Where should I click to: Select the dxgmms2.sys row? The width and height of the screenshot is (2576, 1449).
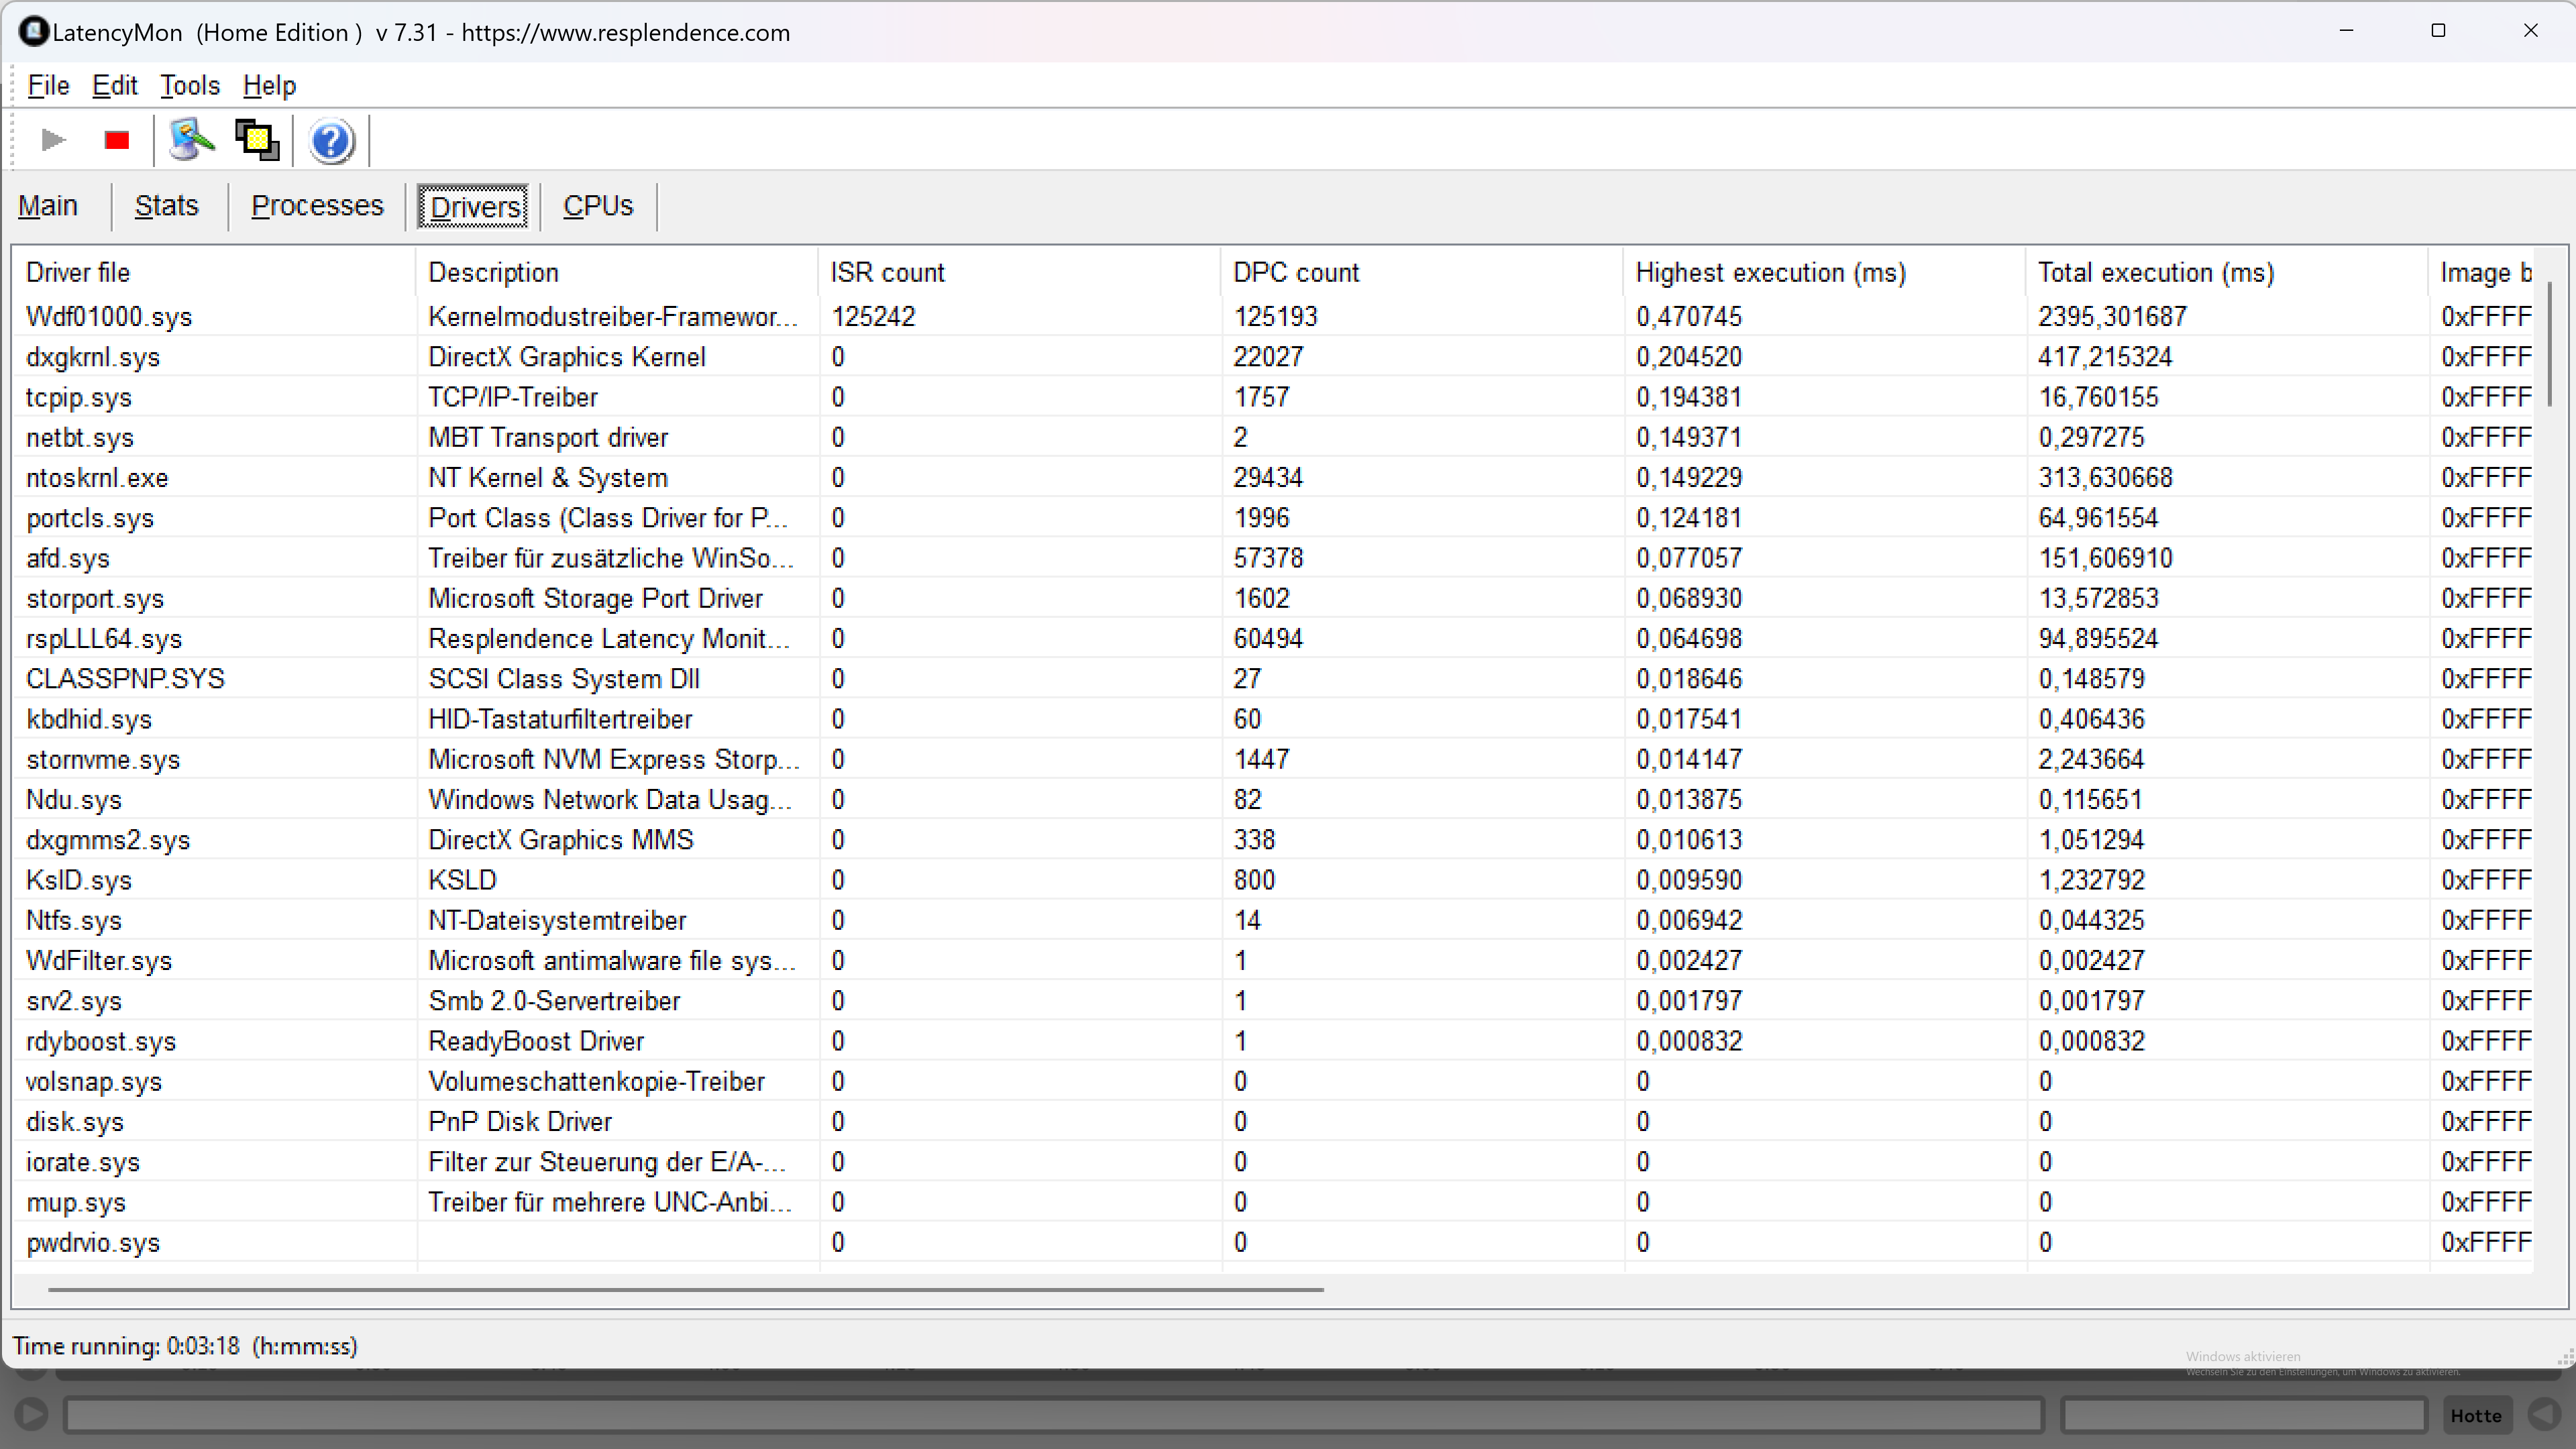tap(1273, 840)
